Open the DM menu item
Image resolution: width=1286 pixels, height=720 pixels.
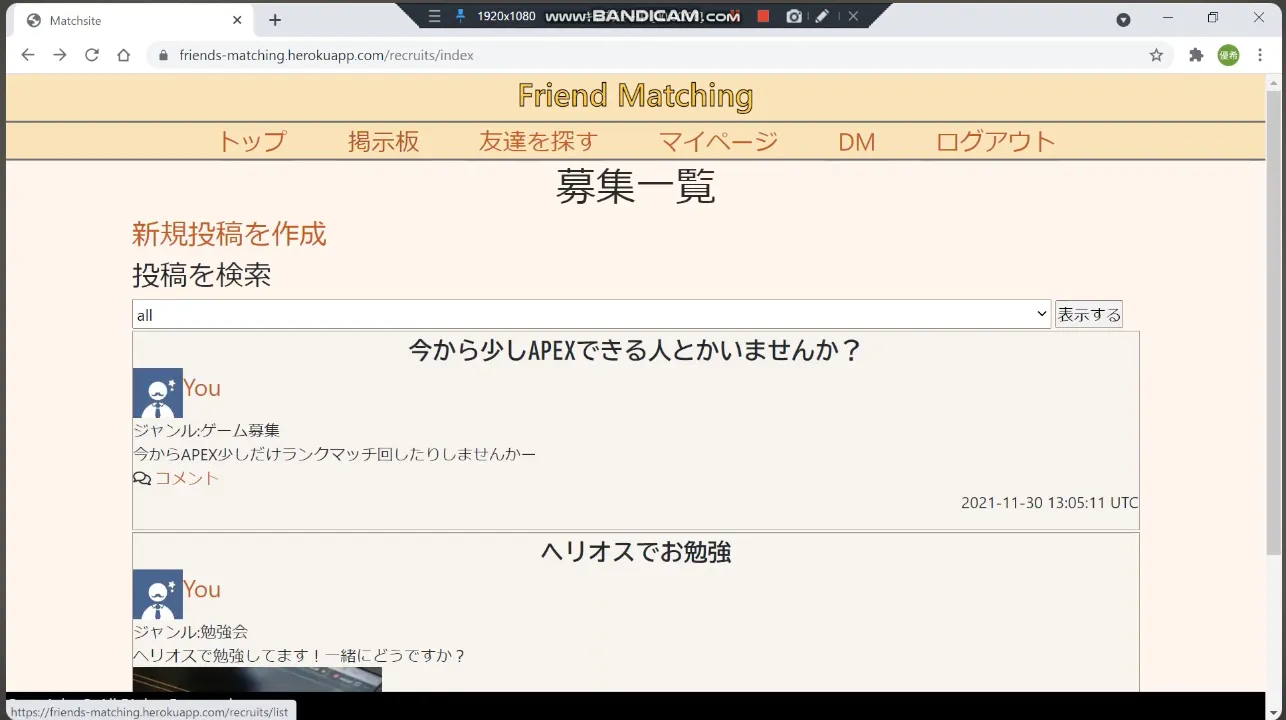(x=856, y=141)
